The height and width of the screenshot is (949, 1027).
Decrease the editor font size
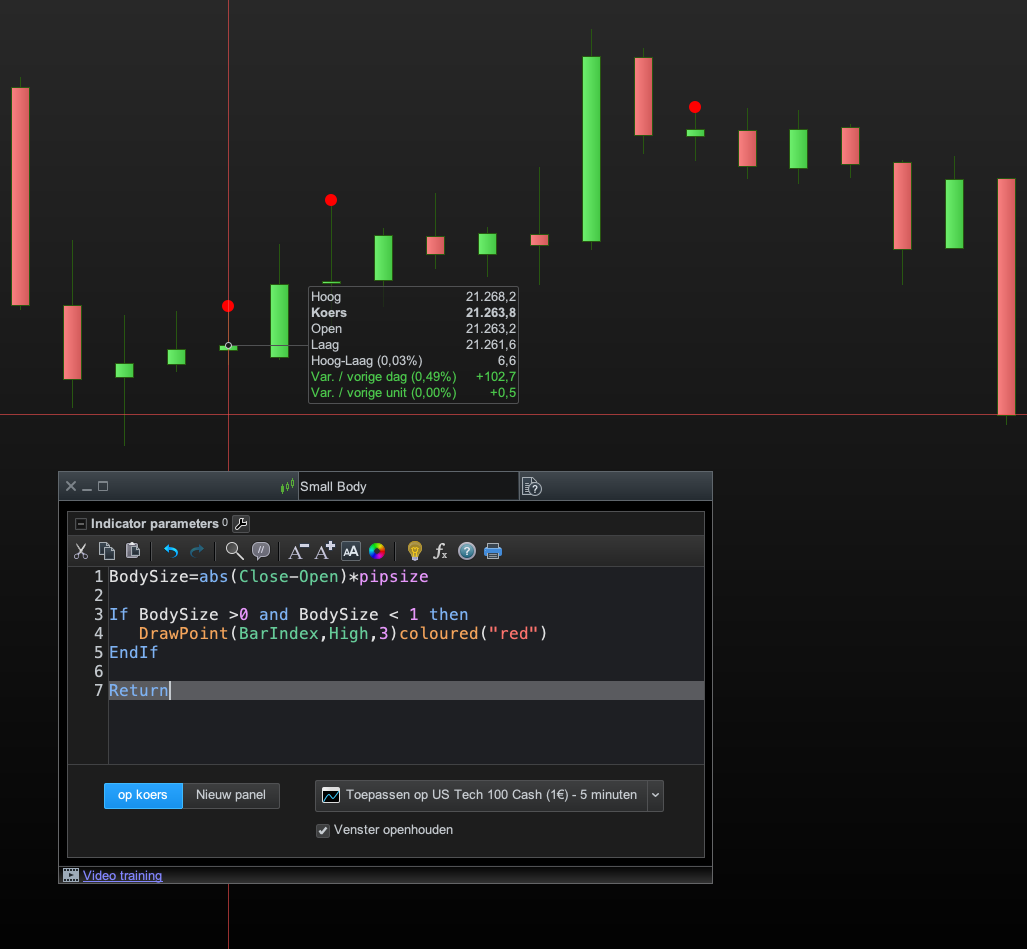298,551
